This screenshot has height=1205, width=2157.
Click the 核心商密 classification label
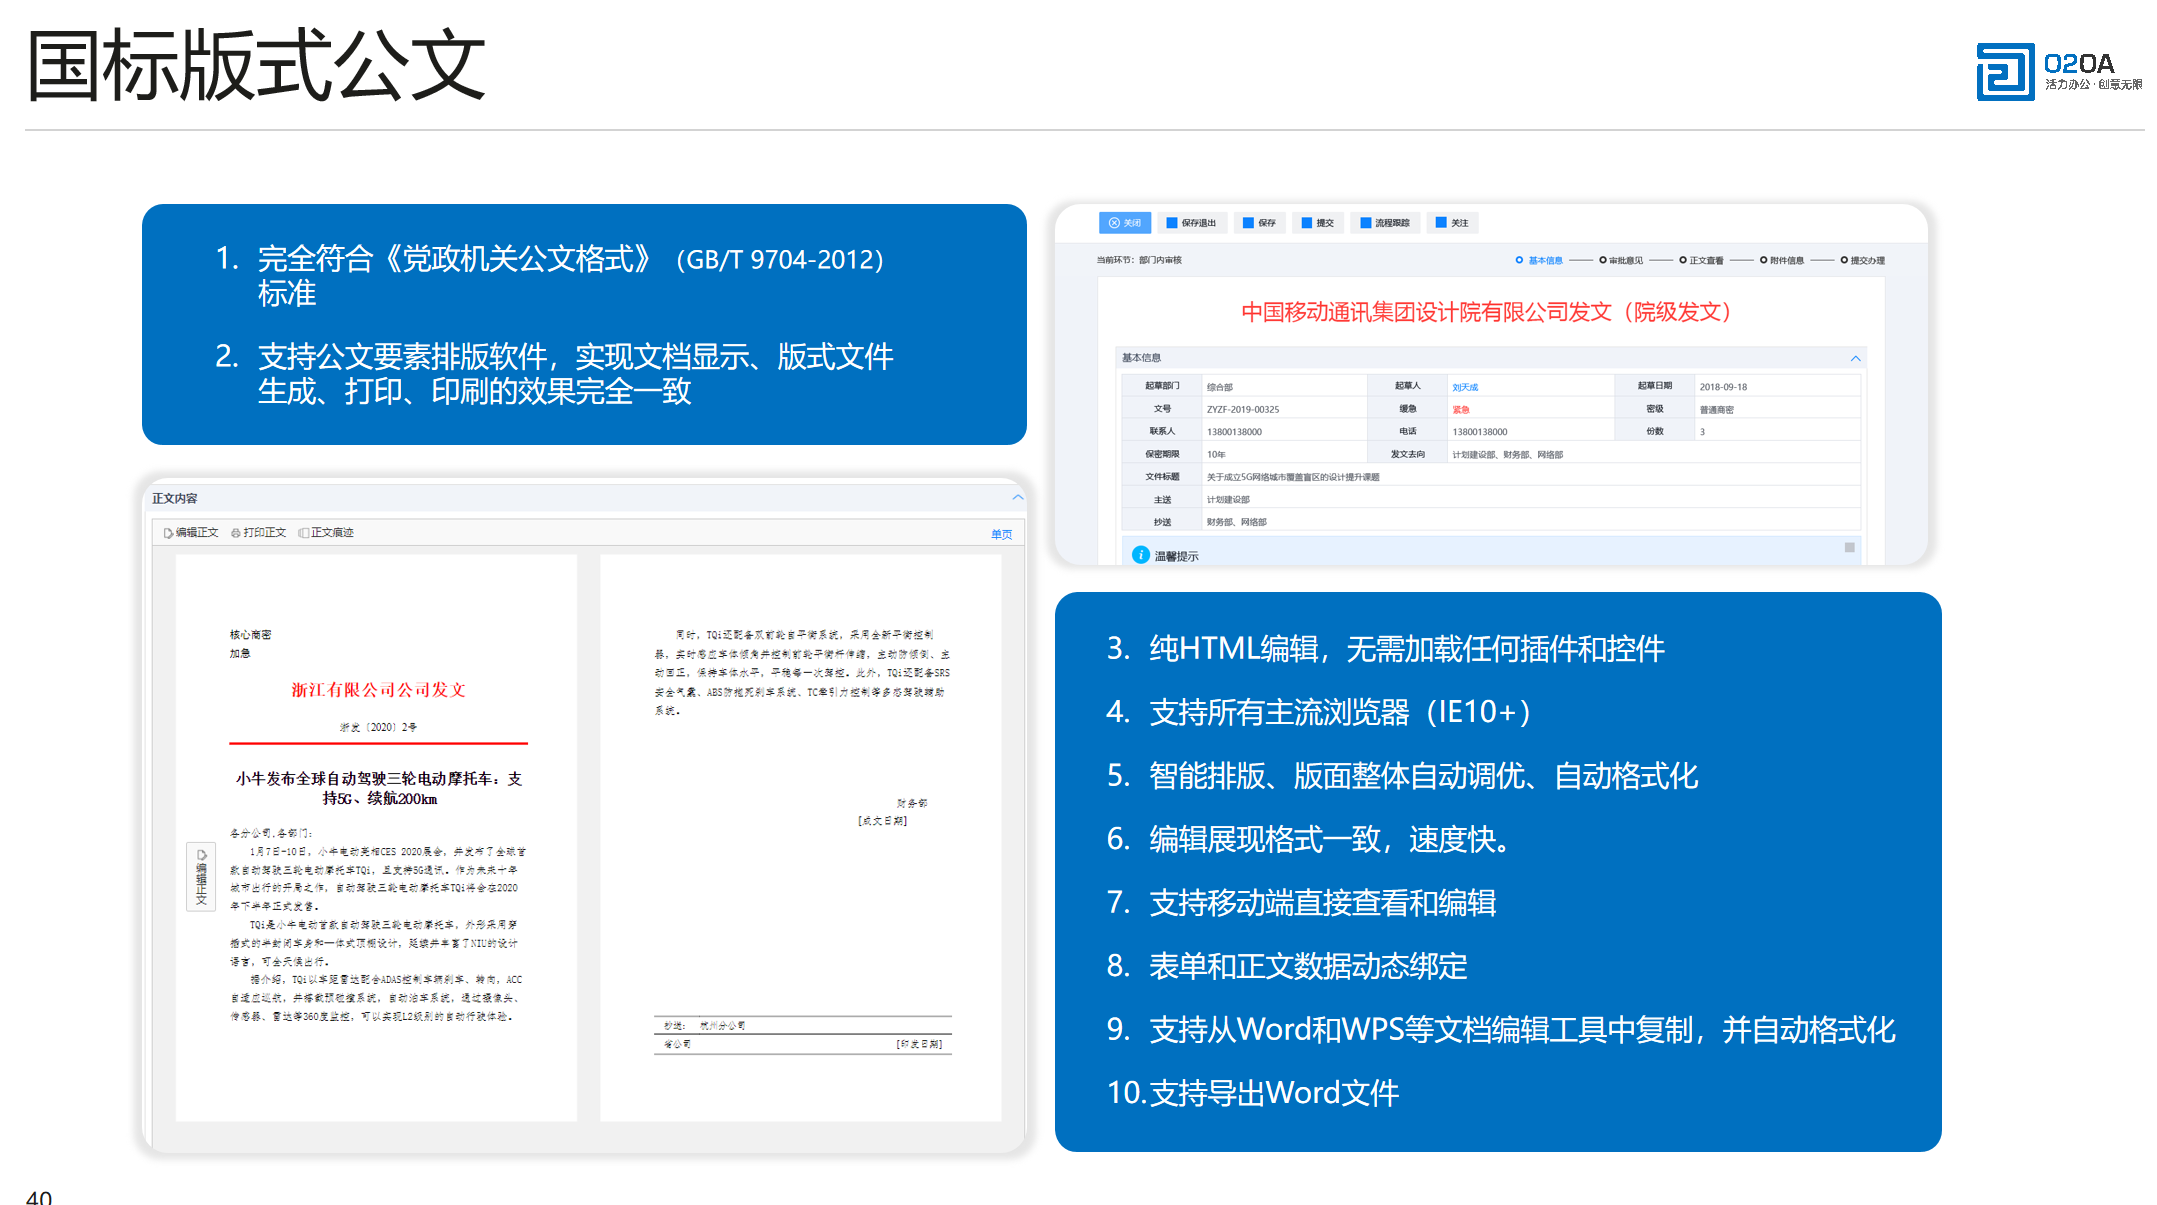point(250,635)
